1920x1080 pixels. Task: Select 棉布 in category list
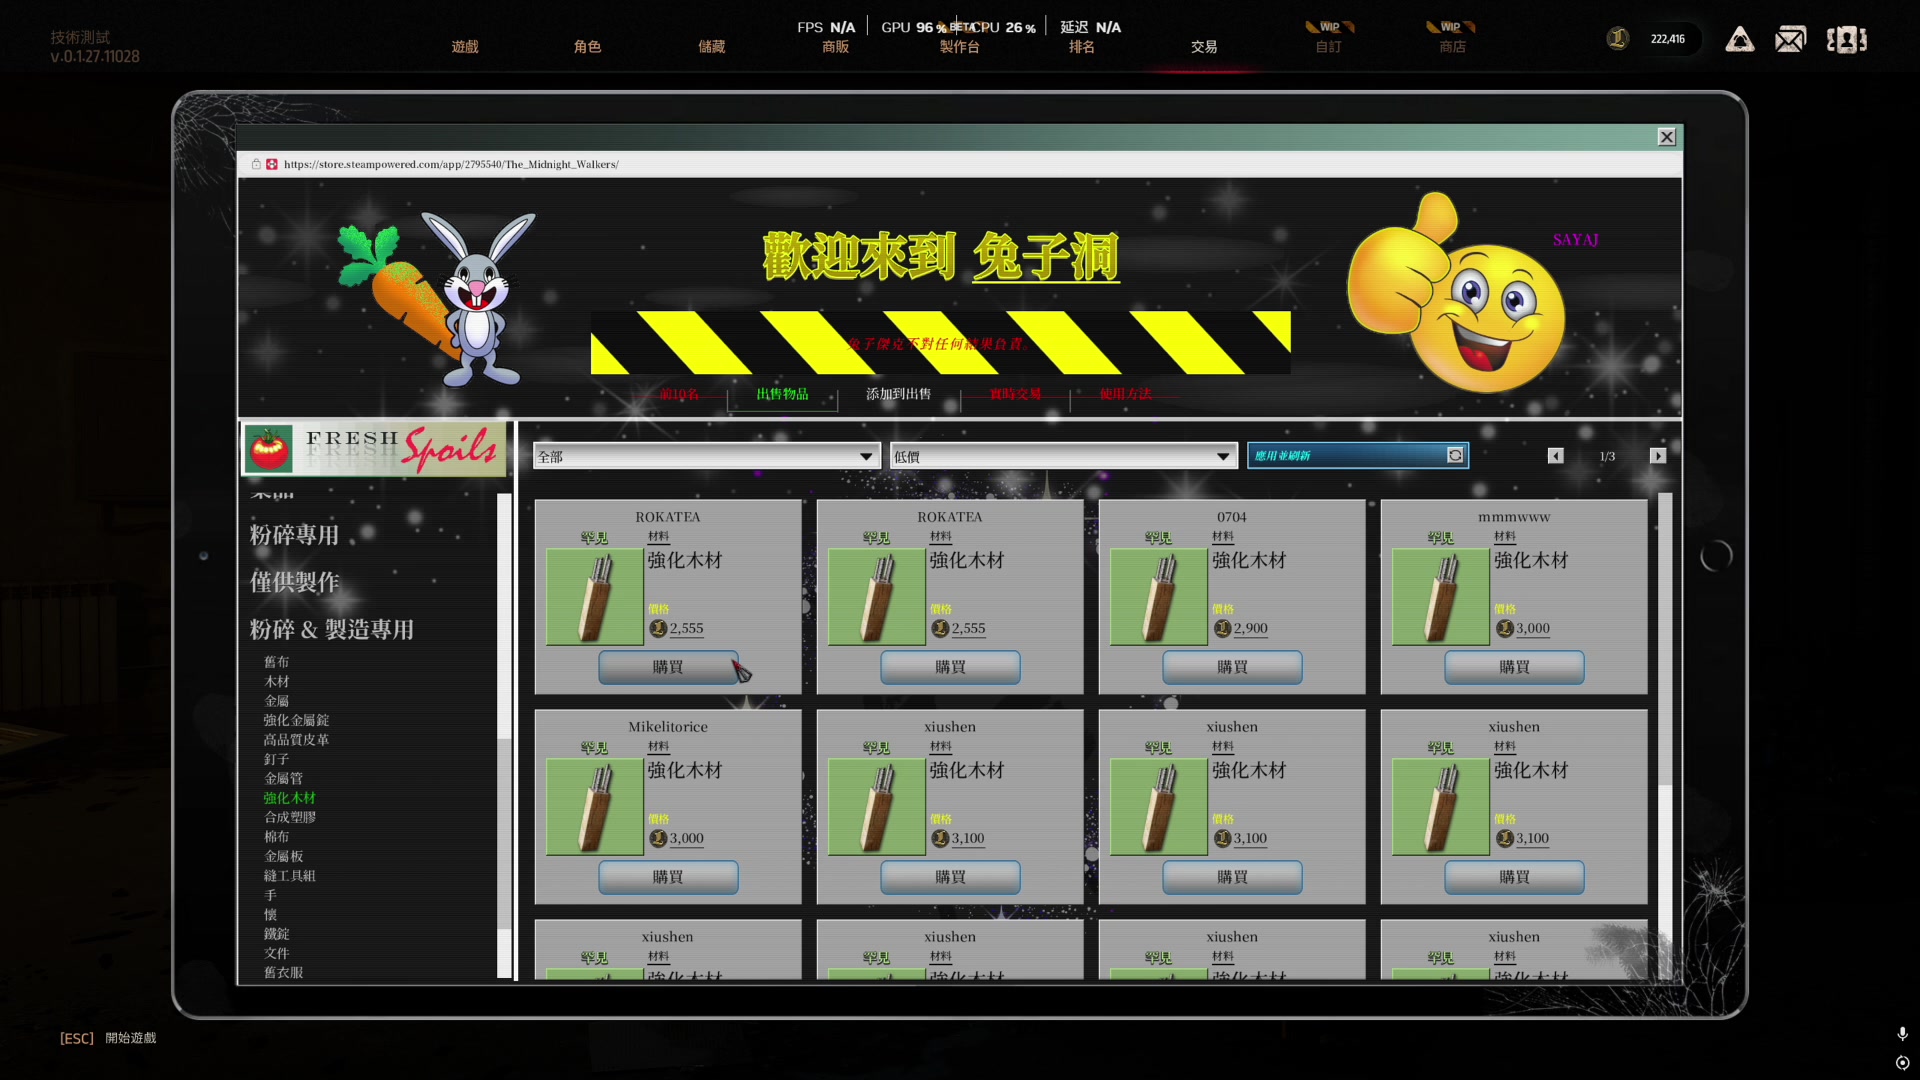point(276,837)
